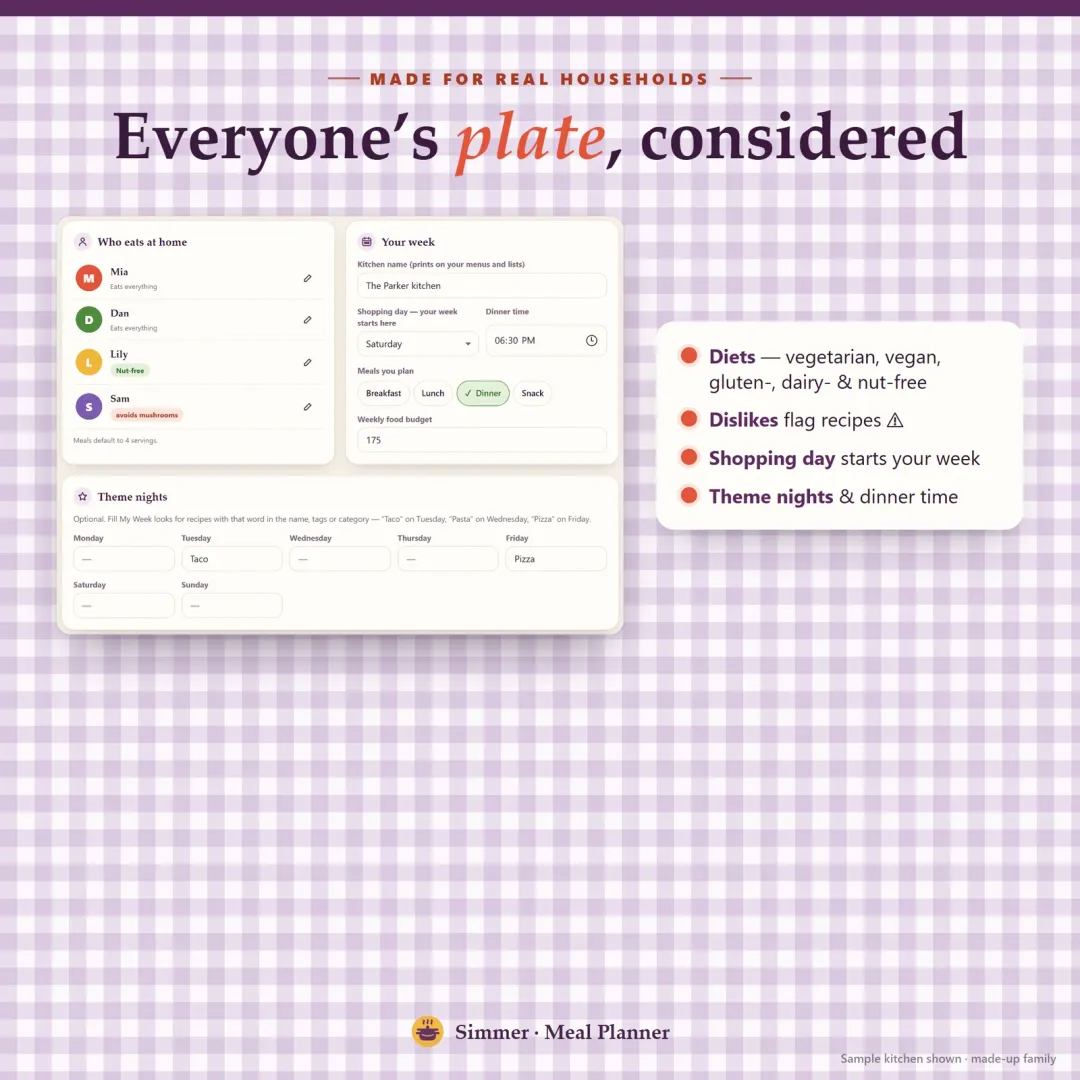Screen dimensions: 1080x1080
Task: Click the Weekly food budget field
Action: 481,440
